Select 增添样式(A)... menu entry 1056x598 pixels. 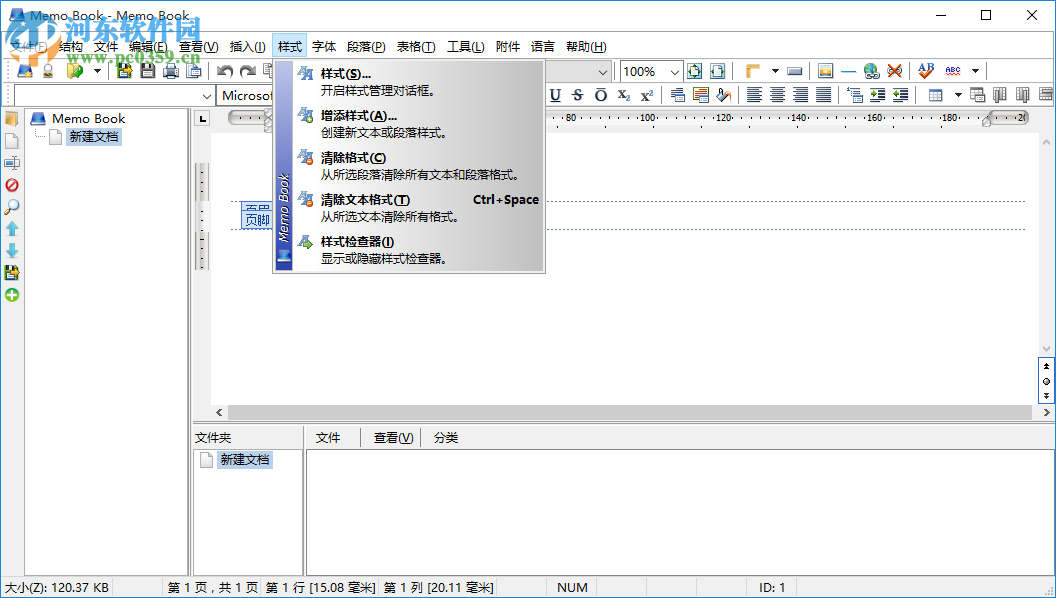point(418,124)
